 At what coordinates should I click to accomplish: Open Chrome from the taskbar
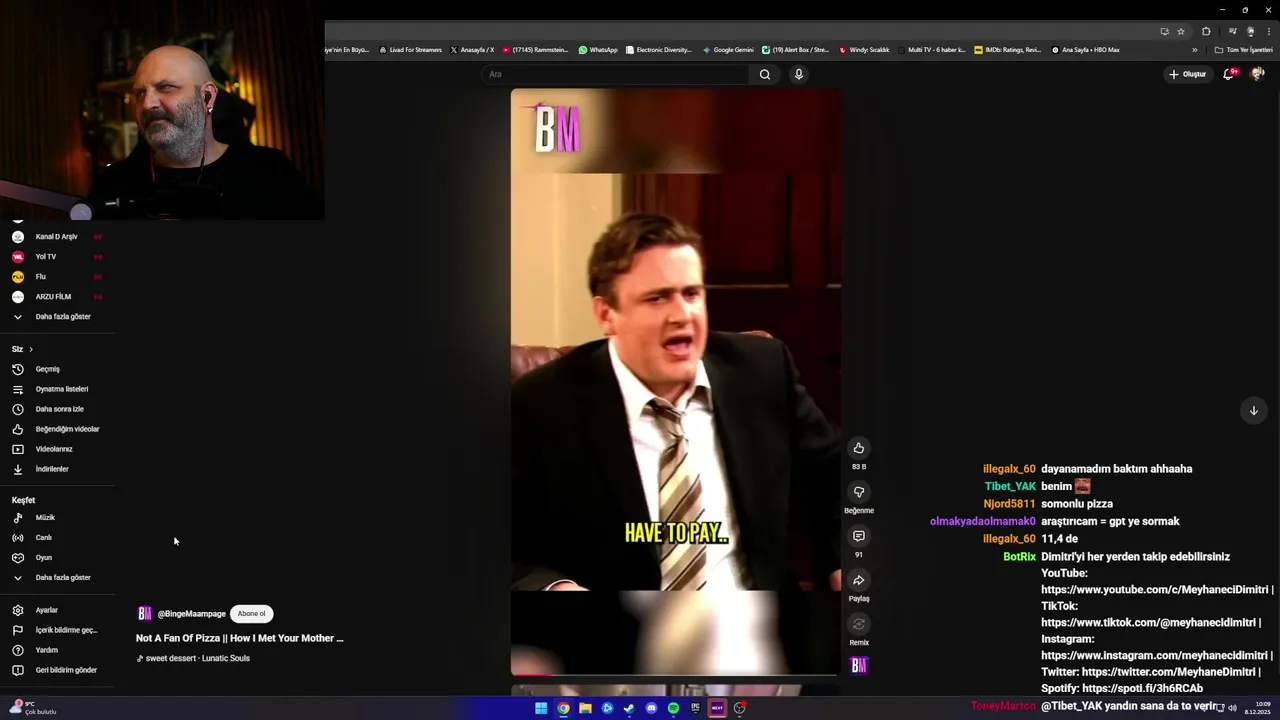pyautogui.click(x=563, y=708)
